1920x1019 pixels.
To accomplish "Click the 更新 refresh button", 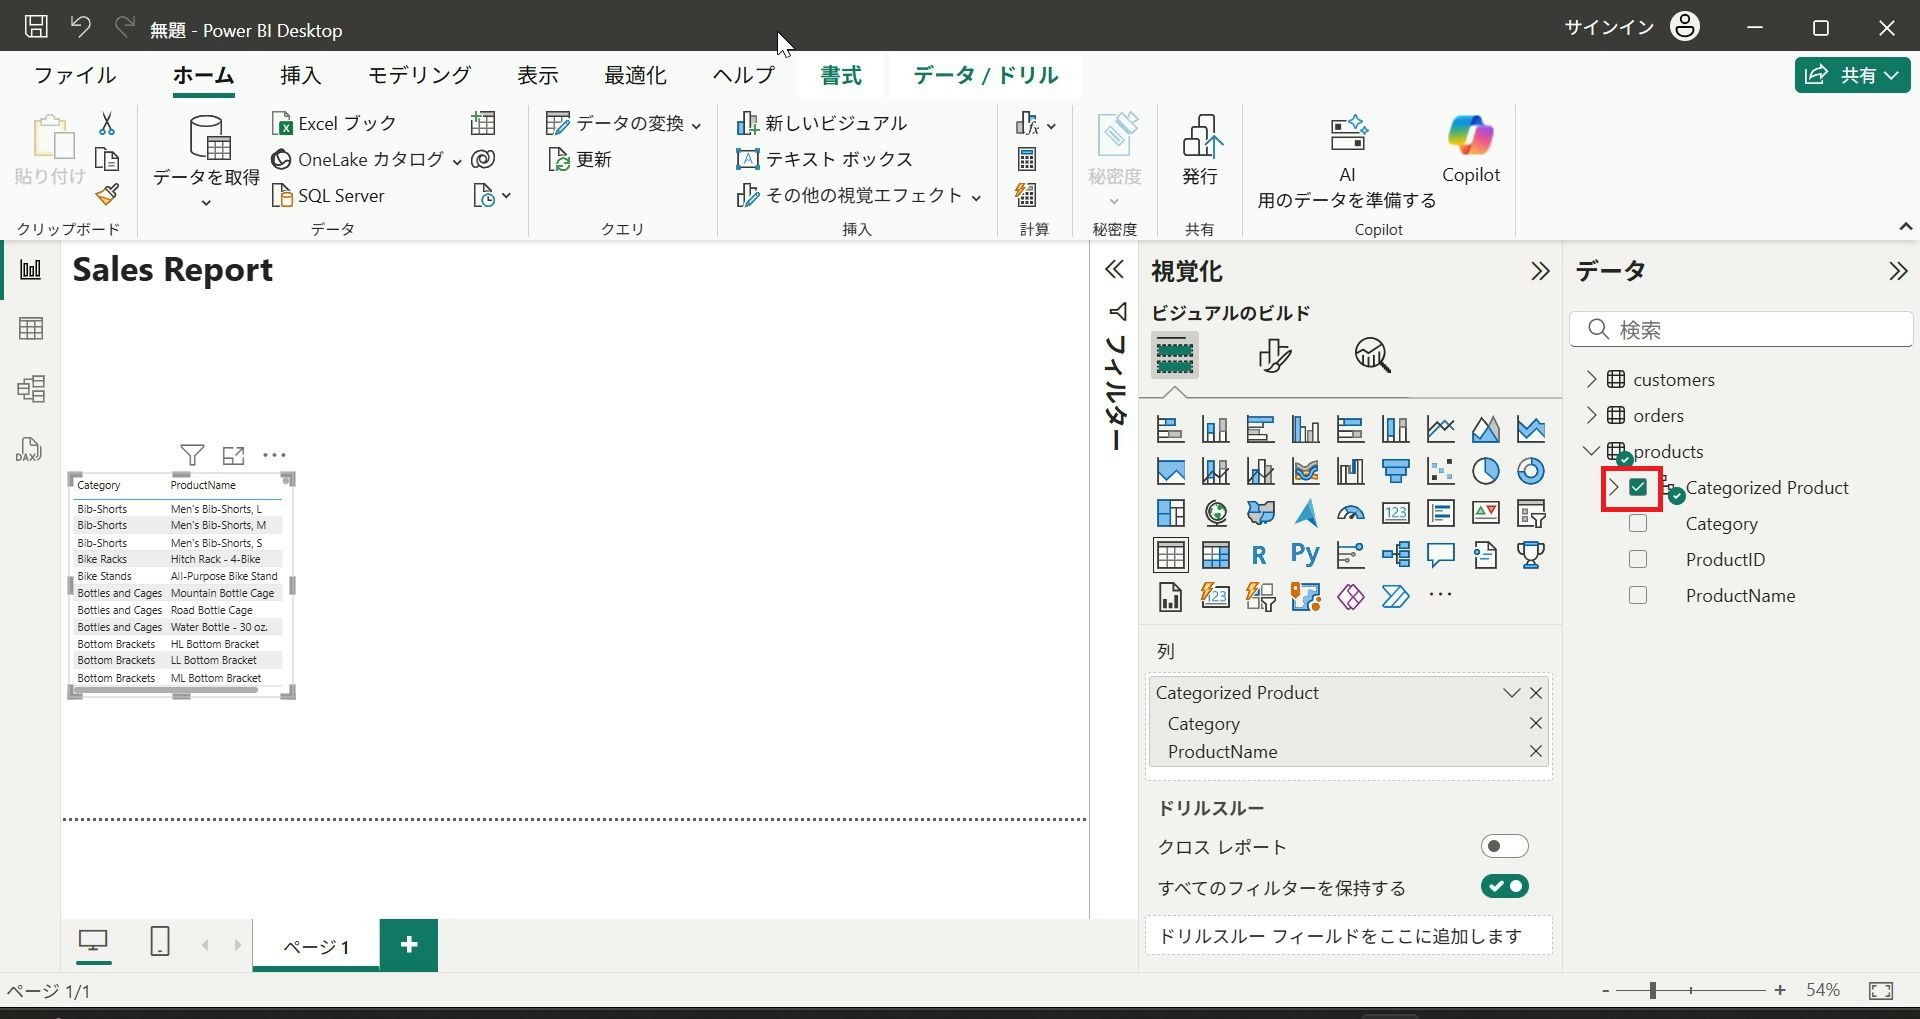I will coord(580,160).
